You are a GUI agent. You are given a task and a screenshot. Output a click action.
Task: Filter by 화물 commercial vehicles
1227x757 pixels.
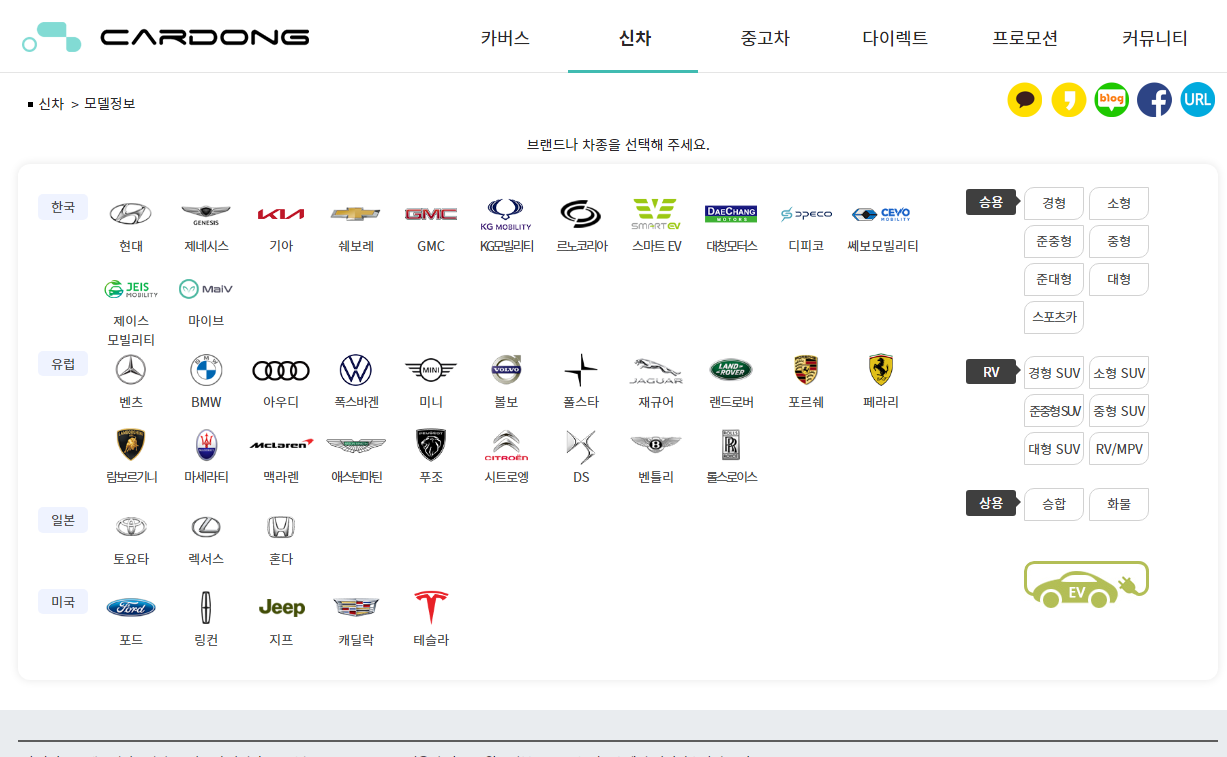[1119, 504]
